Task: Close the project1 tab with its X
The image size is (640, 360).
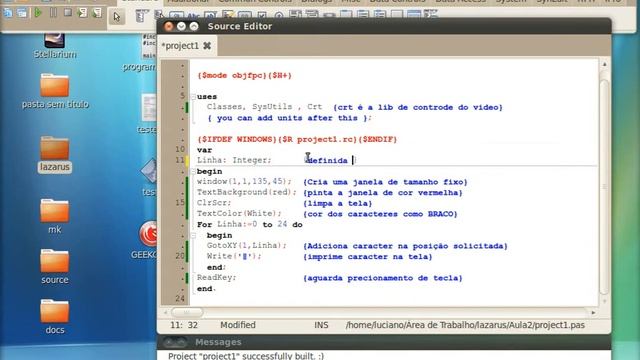Action: [207, 46]
